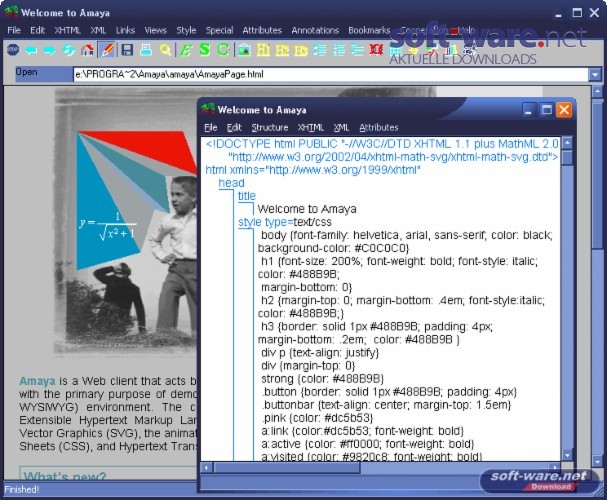The width and height of the screenshot is (607, 500).
Task: Click the formula image in the page
Action: [x=107, y=228]
